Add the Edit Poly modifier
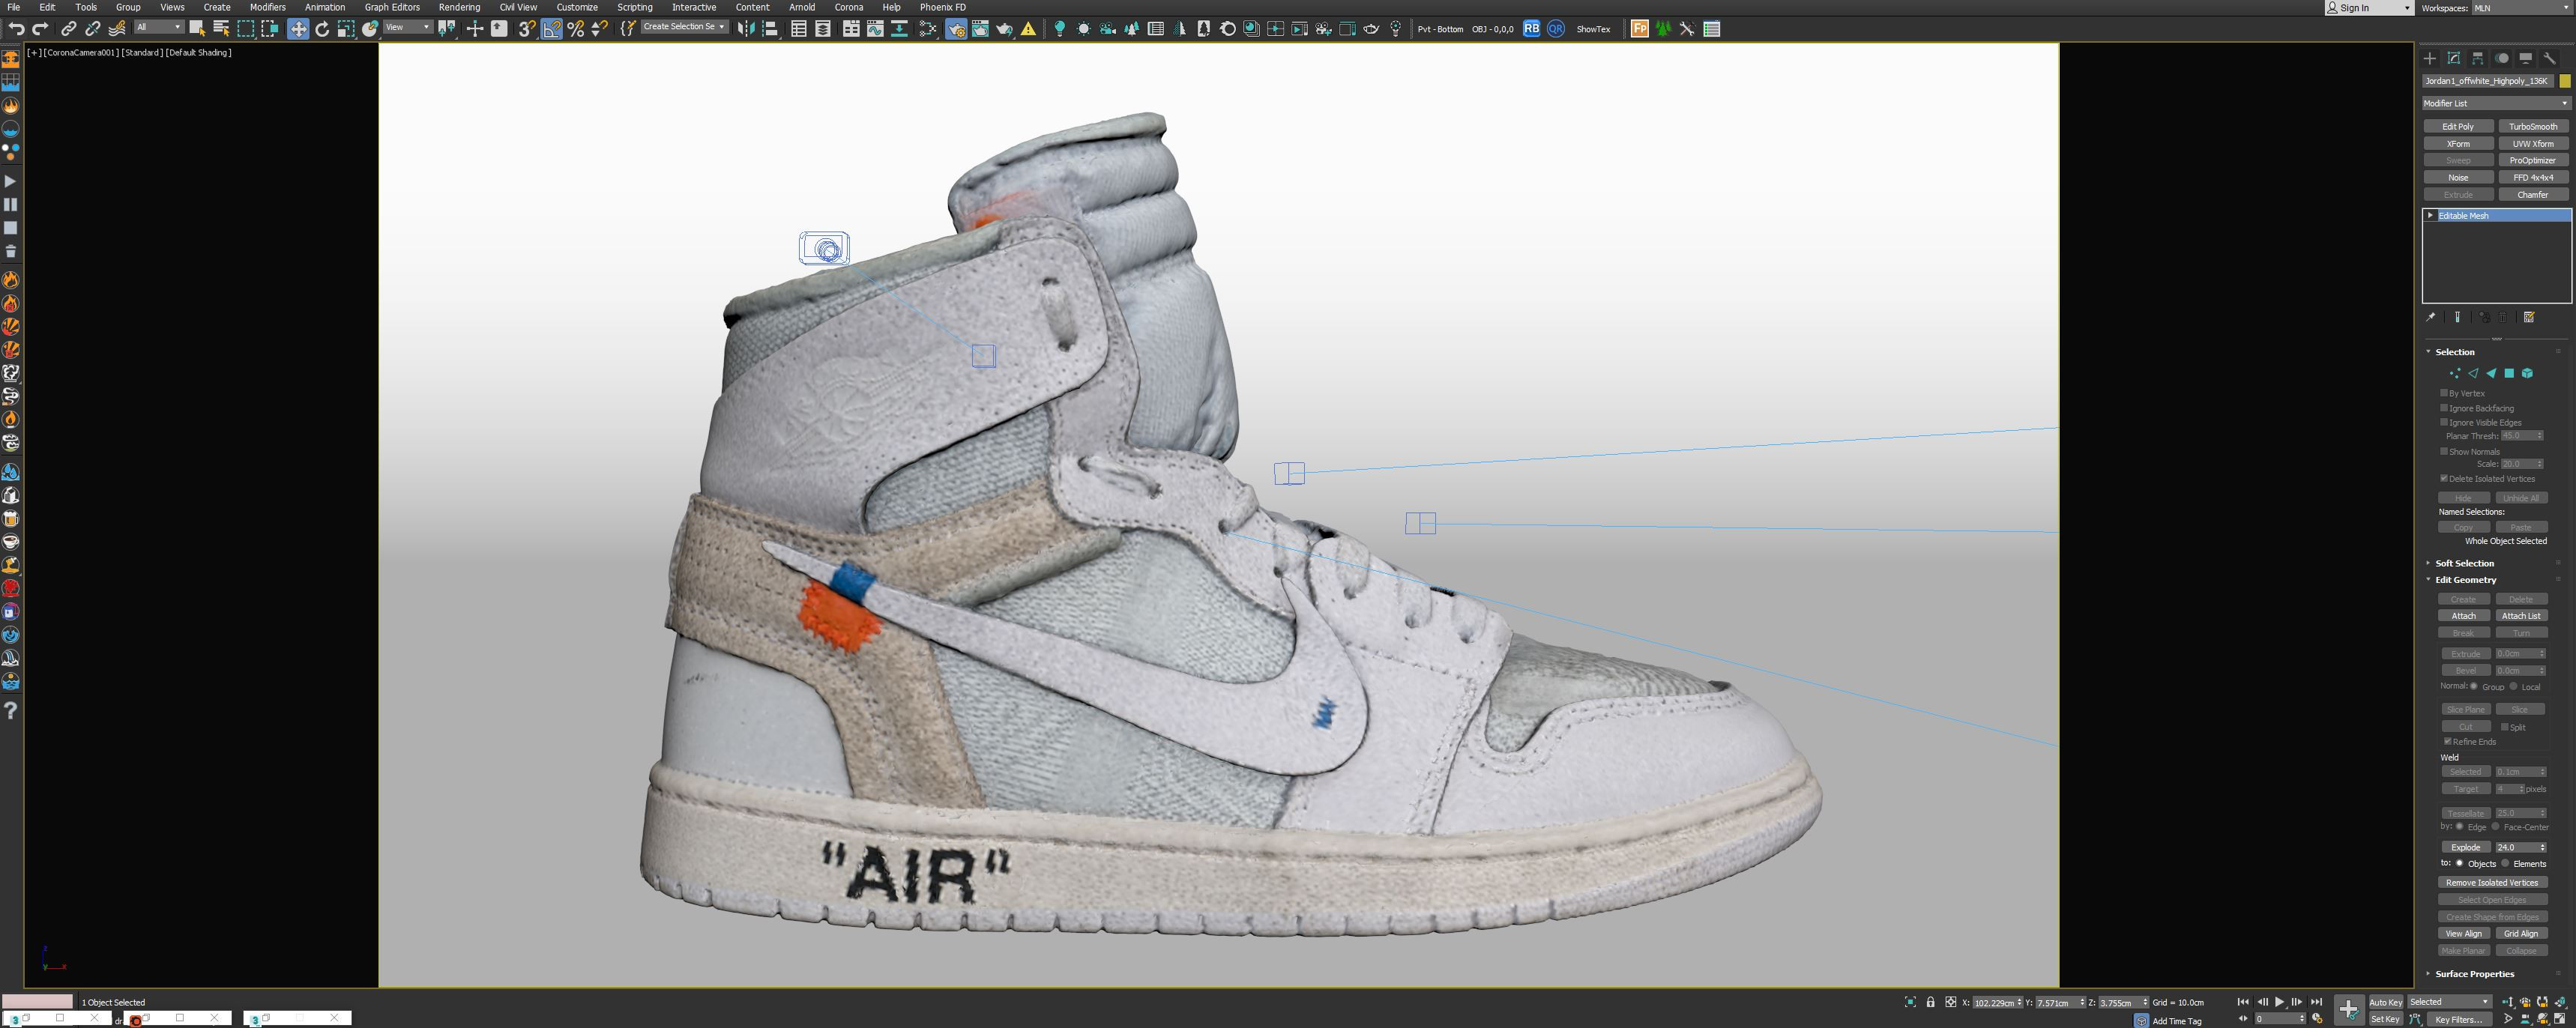The height and width of the screenshot is (1028, 2576). [2458, 127]
